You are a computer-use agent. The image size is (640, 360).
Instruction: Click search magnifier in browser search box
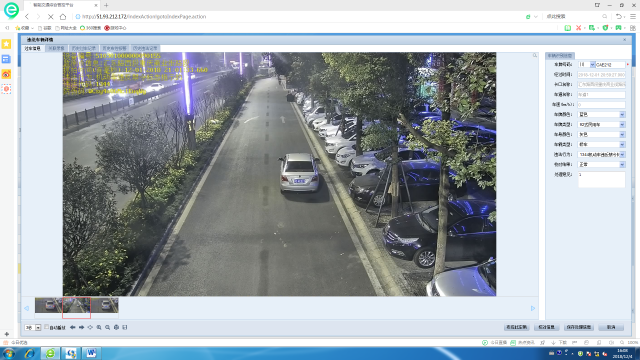pyautogui.click(x=604, y=17)
